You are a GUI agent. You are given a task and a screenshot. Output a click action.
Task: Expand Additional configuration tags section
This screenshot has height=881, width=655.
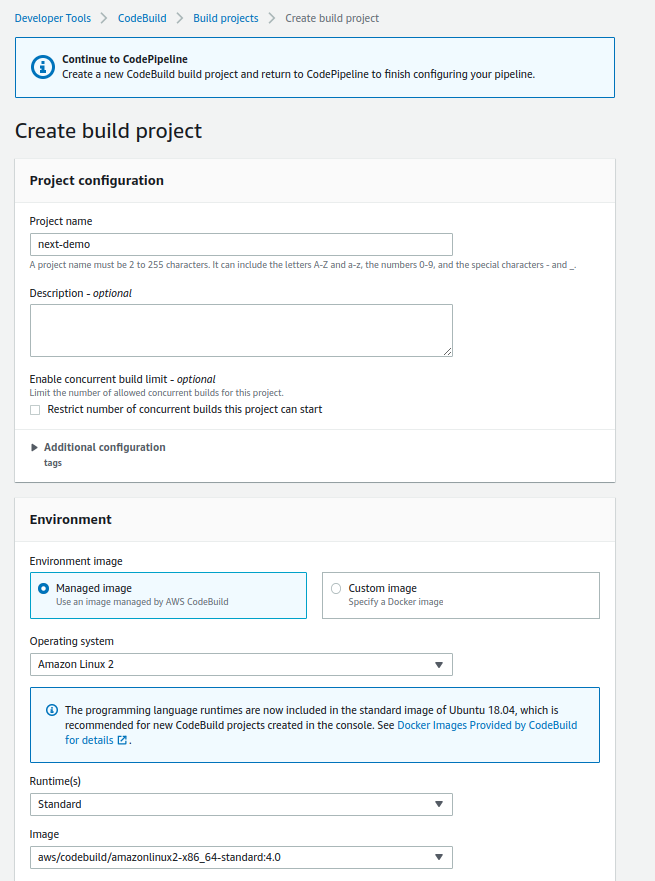104,447
